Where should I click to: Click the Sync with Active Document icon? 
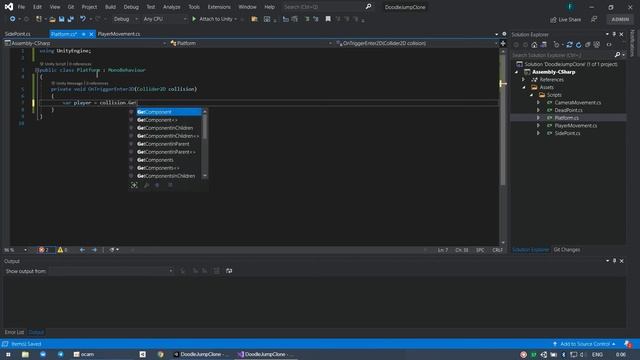(x=569, y=44)
